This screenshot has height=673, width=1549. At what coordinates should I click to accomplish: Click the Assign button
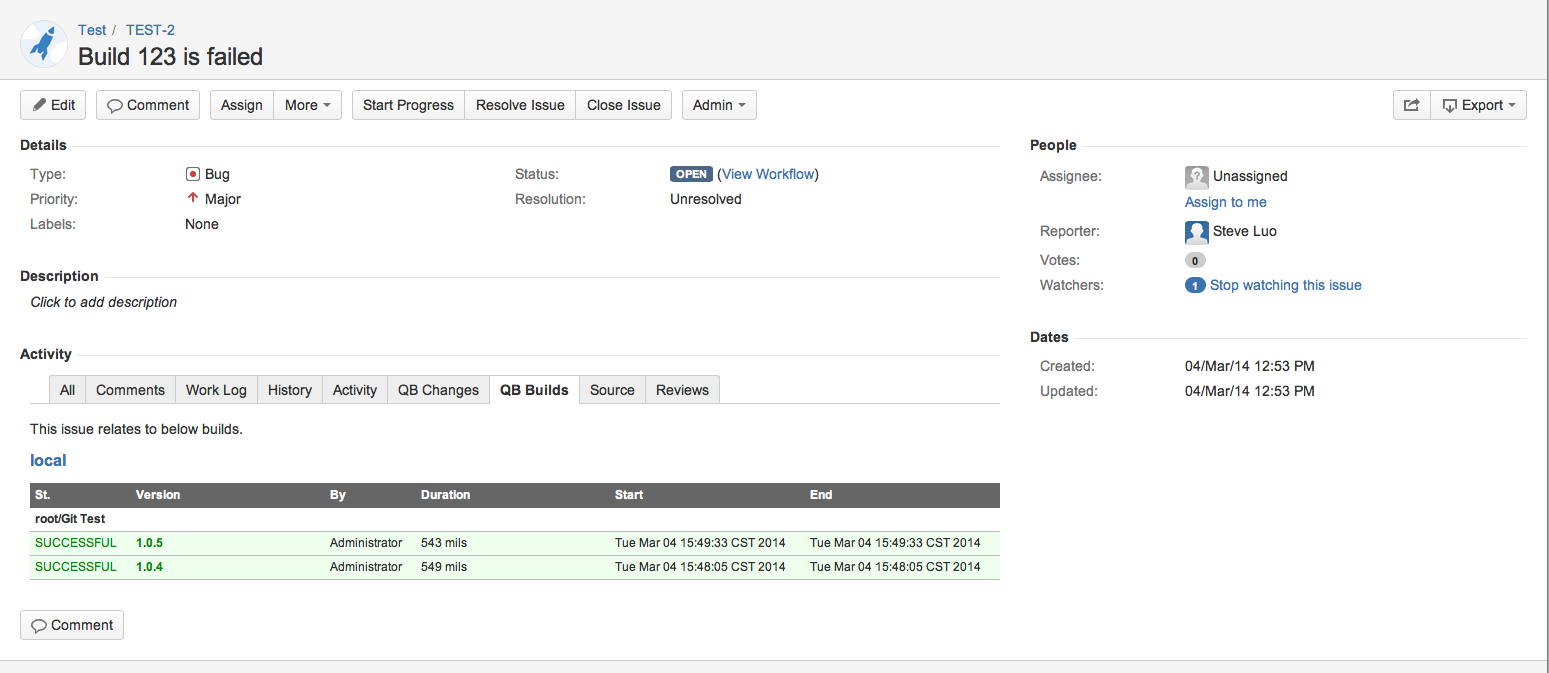pyautogui.click(x=241, y=105)
